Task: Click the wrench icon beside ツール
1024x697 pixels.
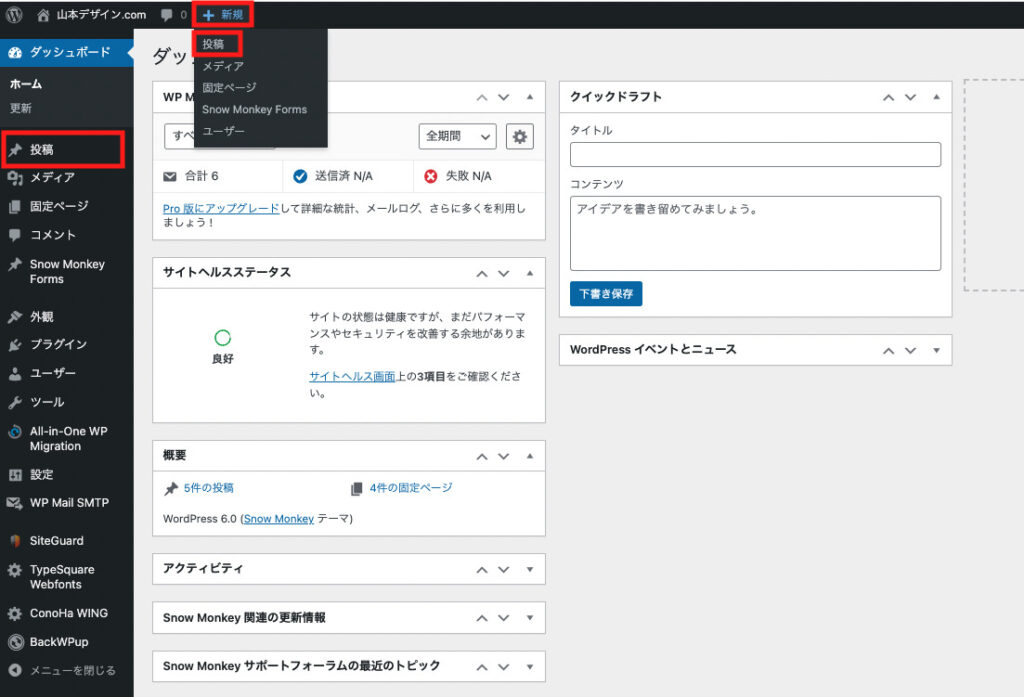Action: pyautogui.click(x=15, y=402)
